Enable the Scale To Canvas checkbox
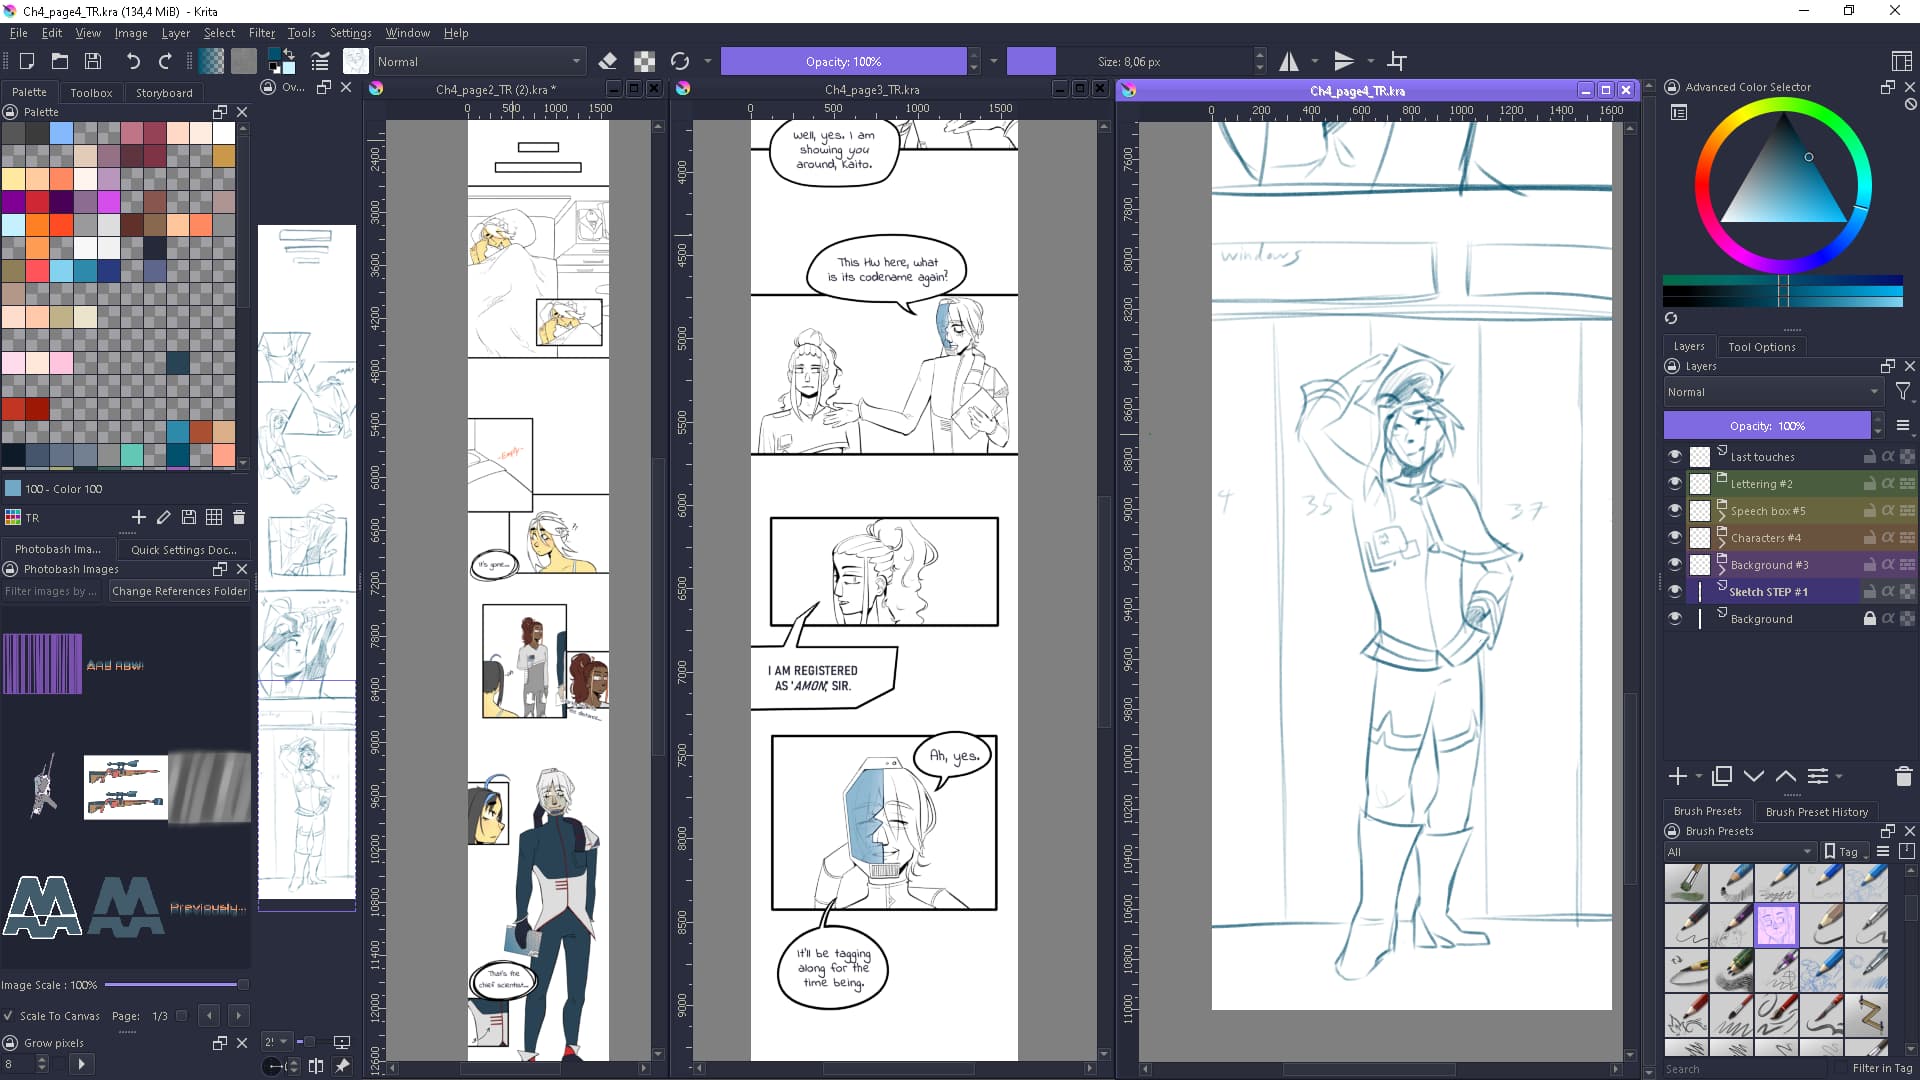This screenshot has height=1080, width=1920. tap(9, 1016)
